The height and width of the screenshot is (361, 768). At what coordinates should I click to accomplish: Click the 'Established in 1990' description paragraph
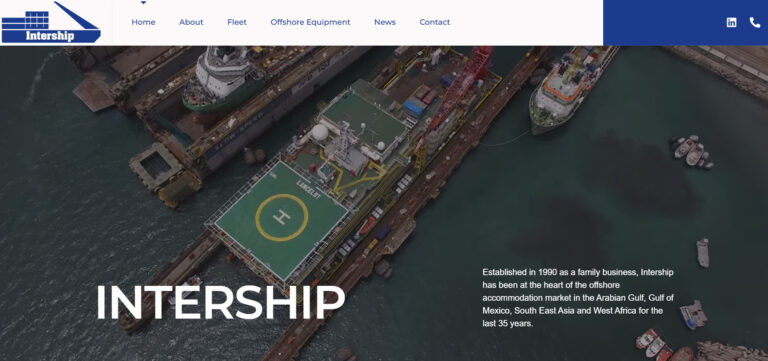click(578, 298)
